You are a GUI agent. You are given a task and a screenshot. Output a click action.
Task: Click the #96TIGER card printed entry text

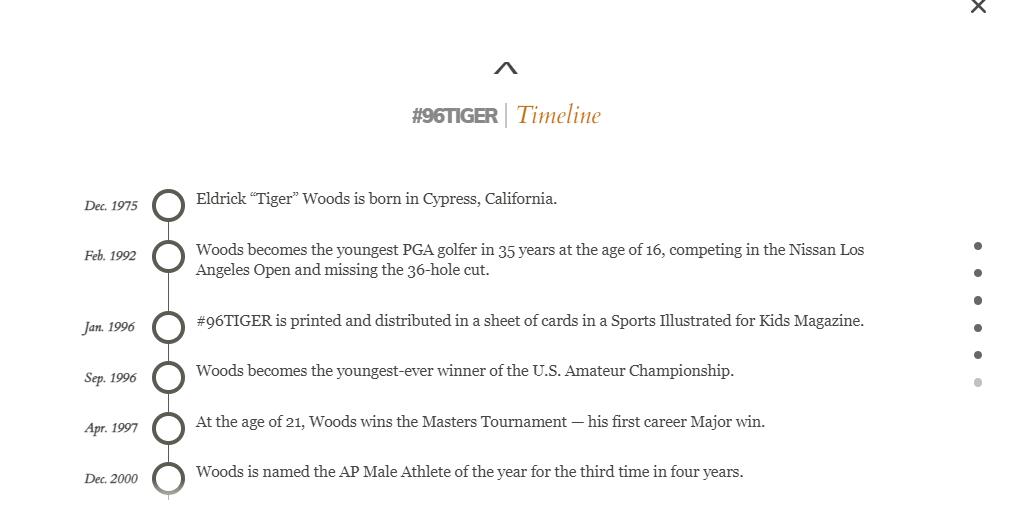coord(530,321)
